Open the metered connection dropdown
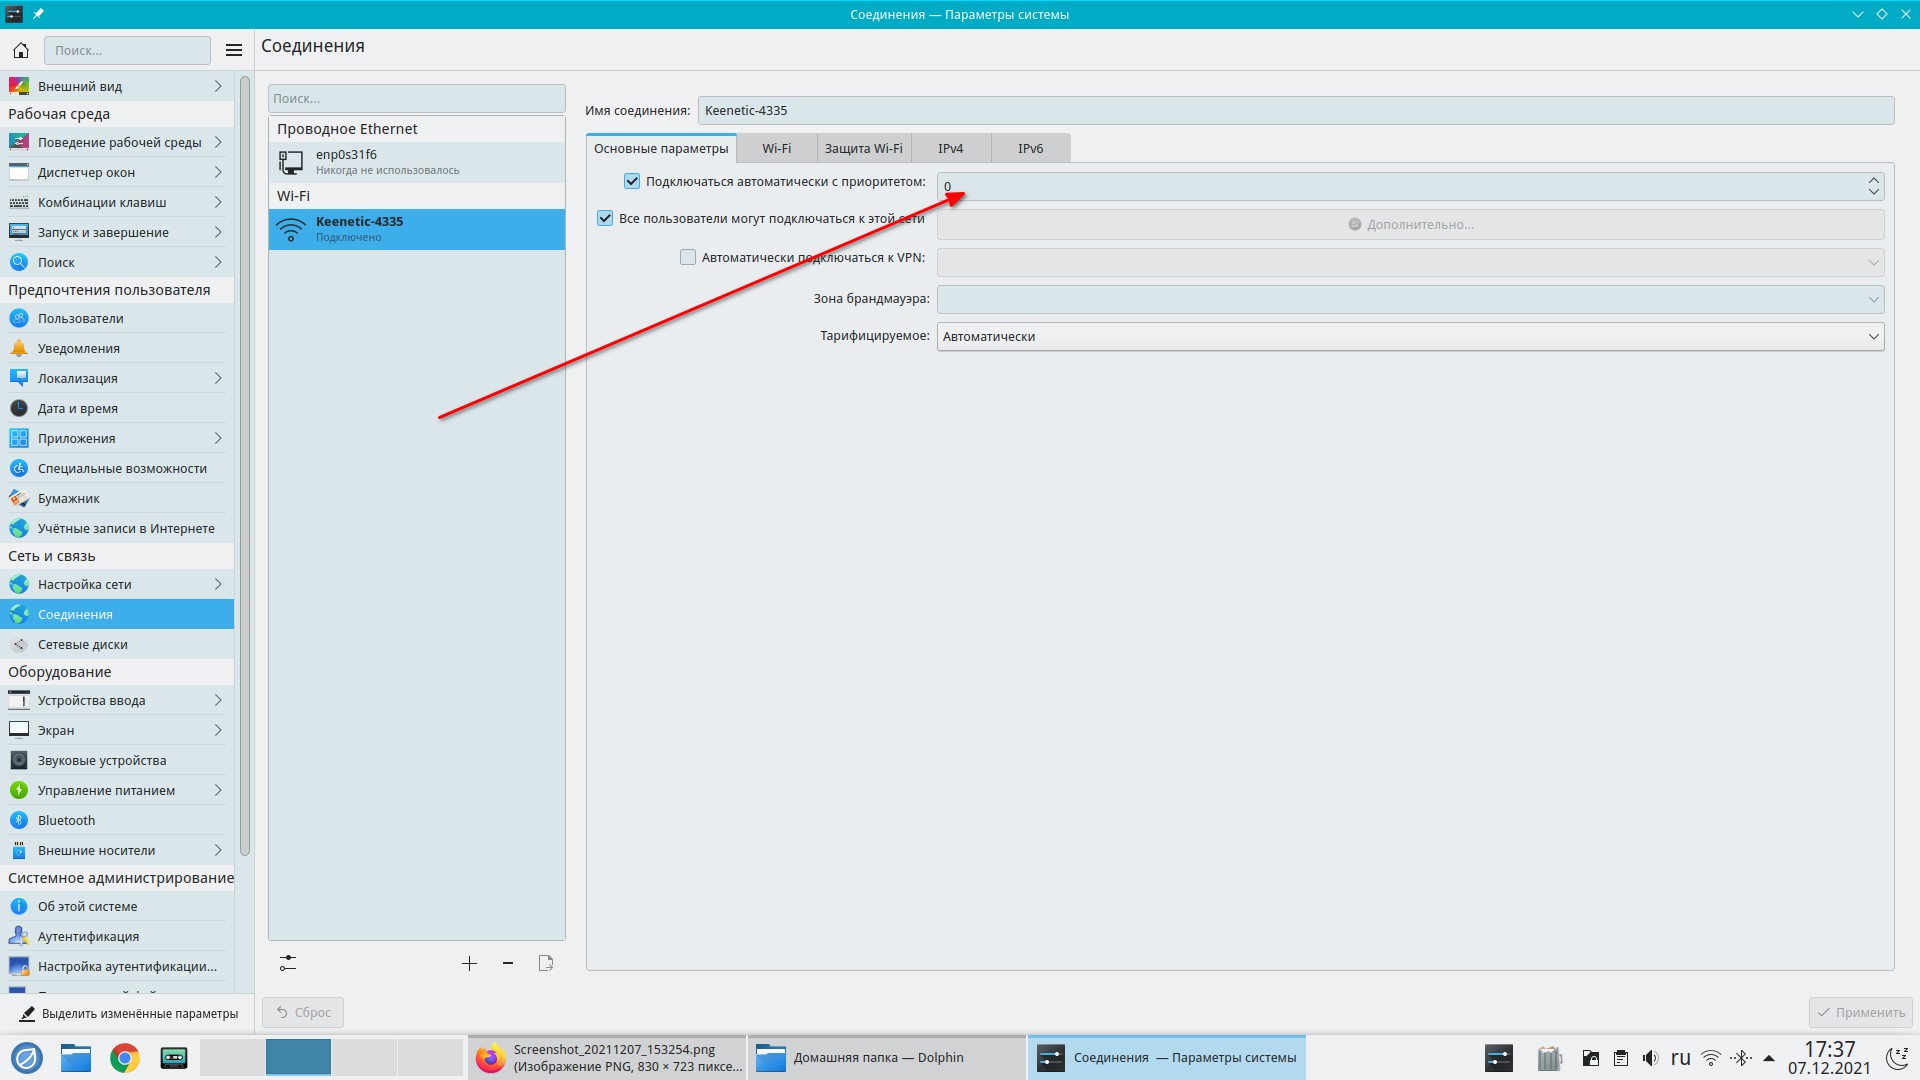 [1410, 336]
